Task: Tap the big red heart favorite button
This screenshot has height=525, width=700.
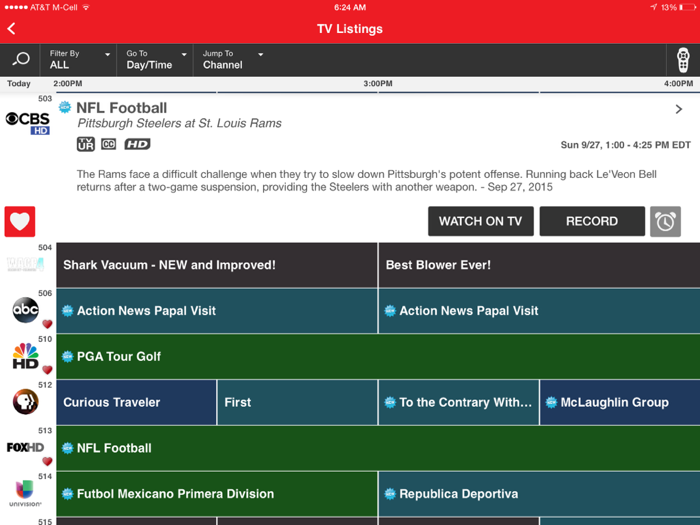Action: (20, 221)
